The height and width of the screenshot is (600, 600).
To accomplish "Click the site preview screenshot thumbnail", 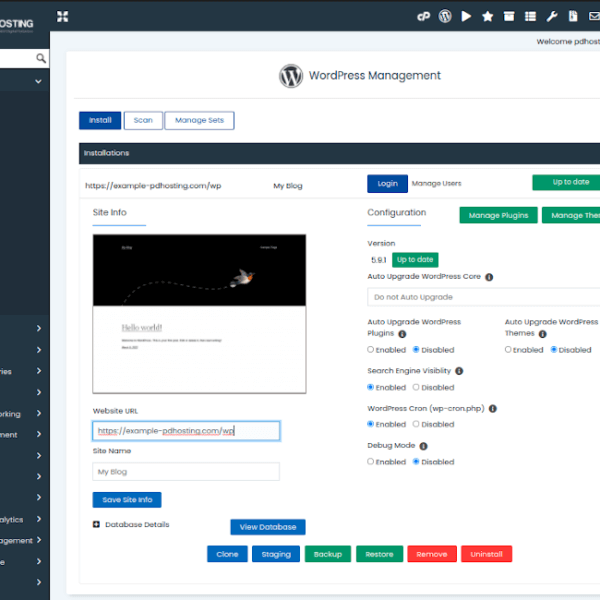I will coord(199,314).
